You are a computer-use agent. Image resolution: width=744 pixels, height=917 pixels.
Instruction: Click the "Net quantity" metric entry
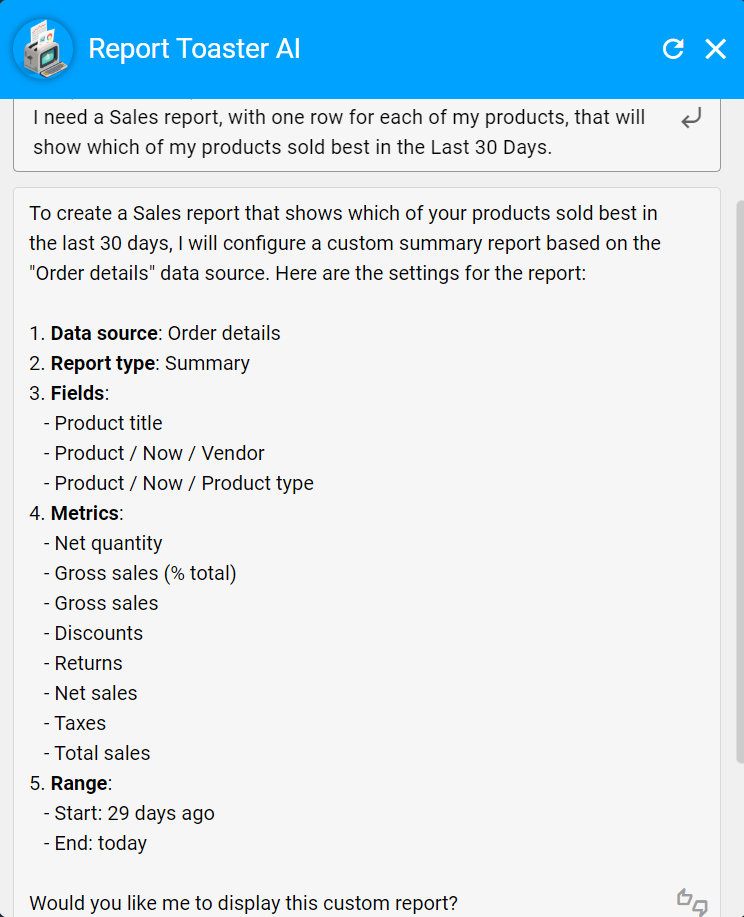point(108,543)
